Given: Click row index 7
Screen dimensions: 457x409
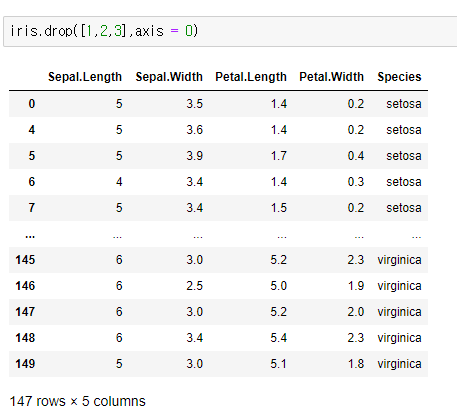Looking at the screenshot, I should (32, 208).
